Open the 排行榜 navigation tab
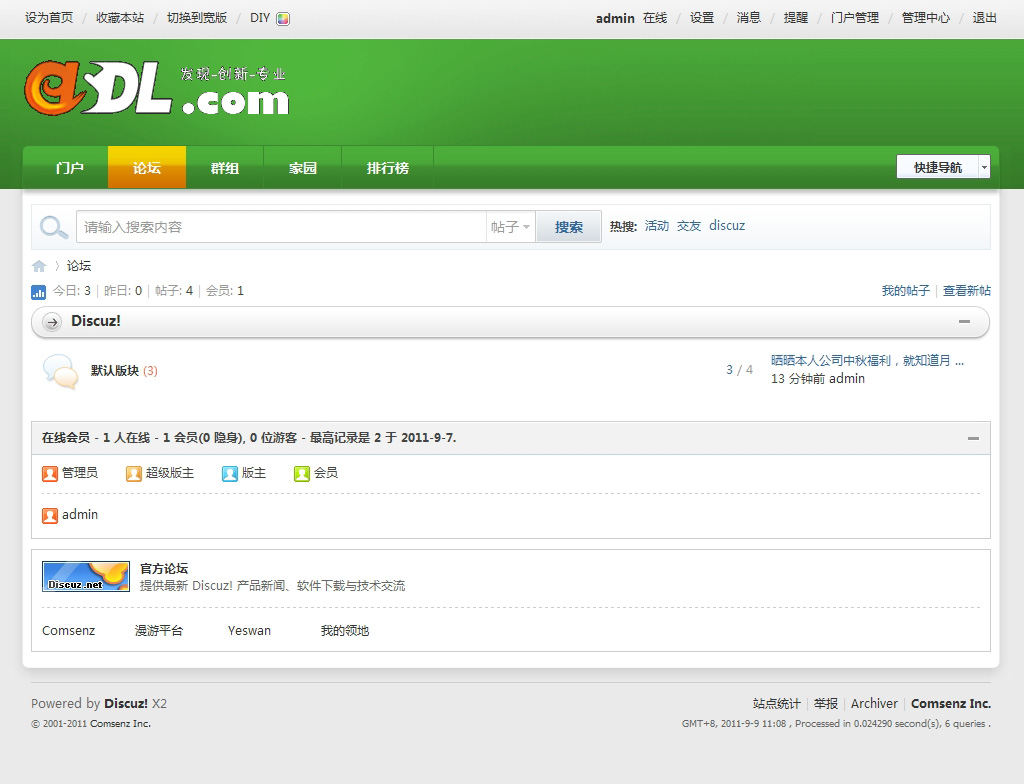This screenshot has height=784, width=1024. (387, 168)
